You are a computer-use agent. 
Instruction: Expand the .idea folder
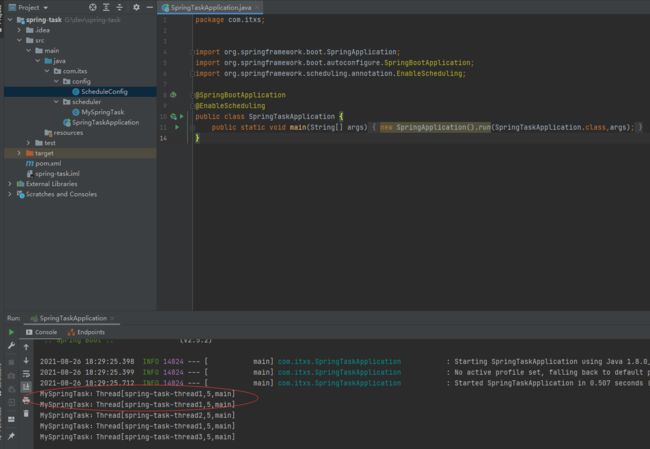pyautogui.click(x=19, y=30)
